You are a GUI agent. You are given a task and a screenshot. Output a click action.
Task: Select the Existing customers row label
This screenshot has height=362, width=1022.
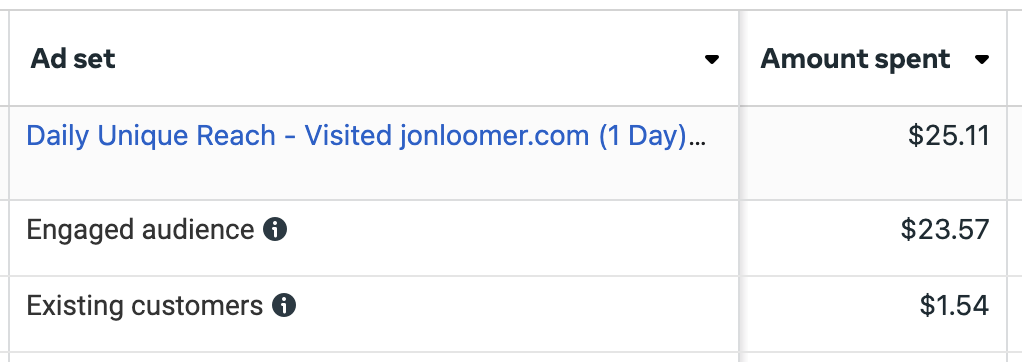tap(145, 306)
